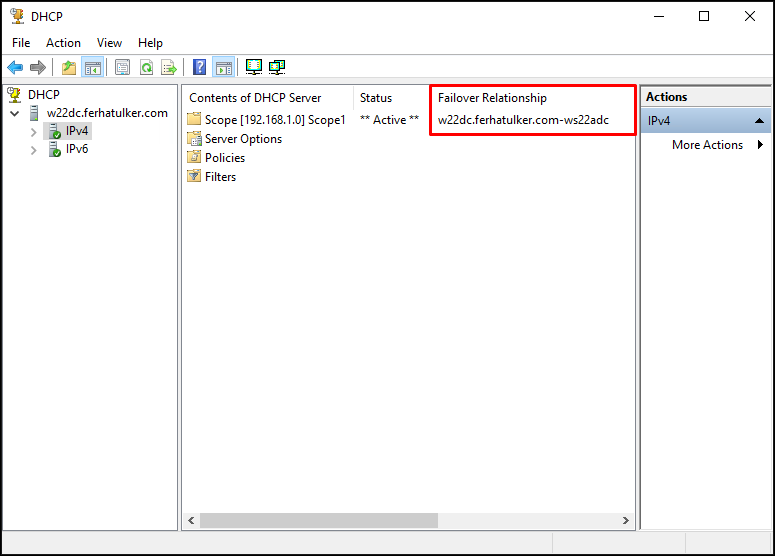Select the Filters folder item
This screenshot has width=775, height=556.
[220, 176]
